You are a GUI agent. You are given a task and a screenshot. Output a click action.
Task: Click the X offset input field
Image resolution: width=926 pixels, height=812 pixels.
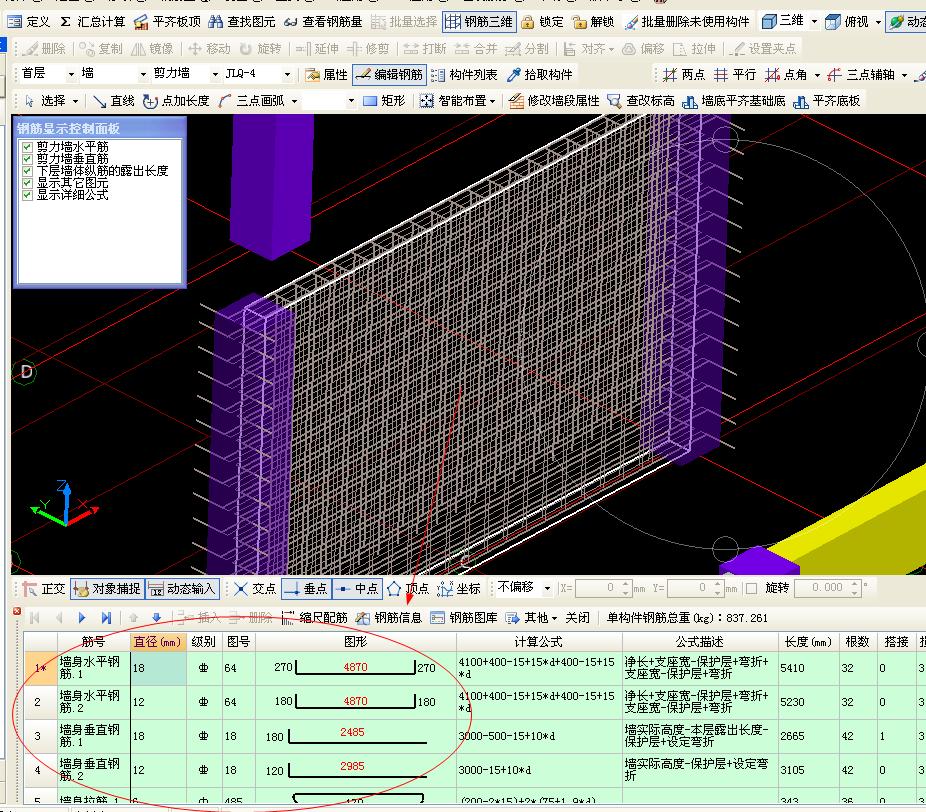[x=604, y=588]
